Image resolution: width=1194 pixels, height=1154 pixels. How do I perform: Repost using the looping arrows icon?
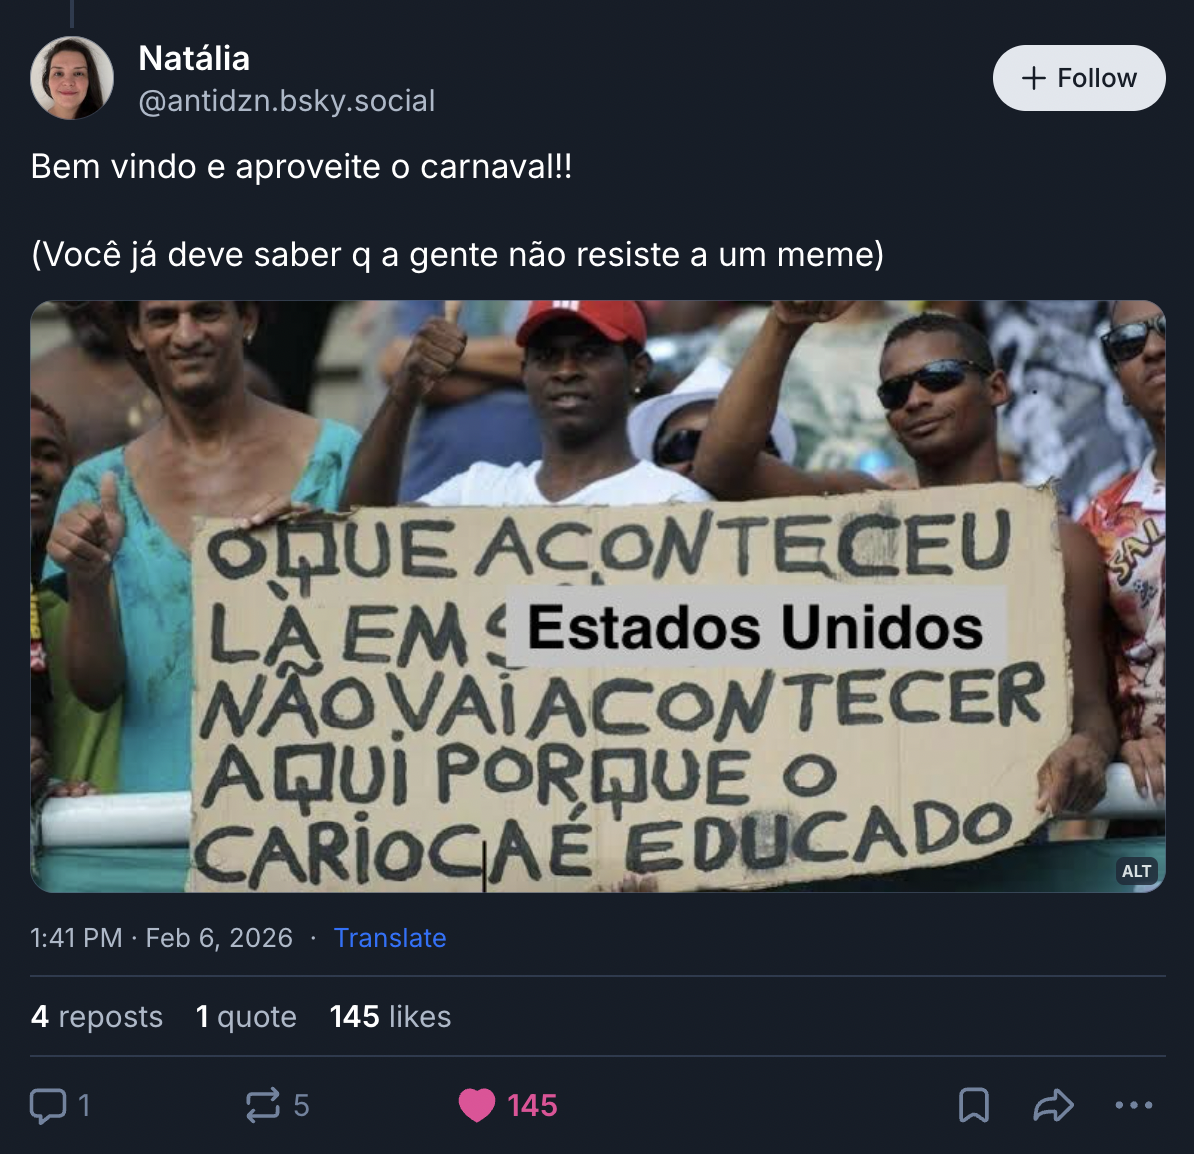pyautogui.click(x=263, y=1105)
